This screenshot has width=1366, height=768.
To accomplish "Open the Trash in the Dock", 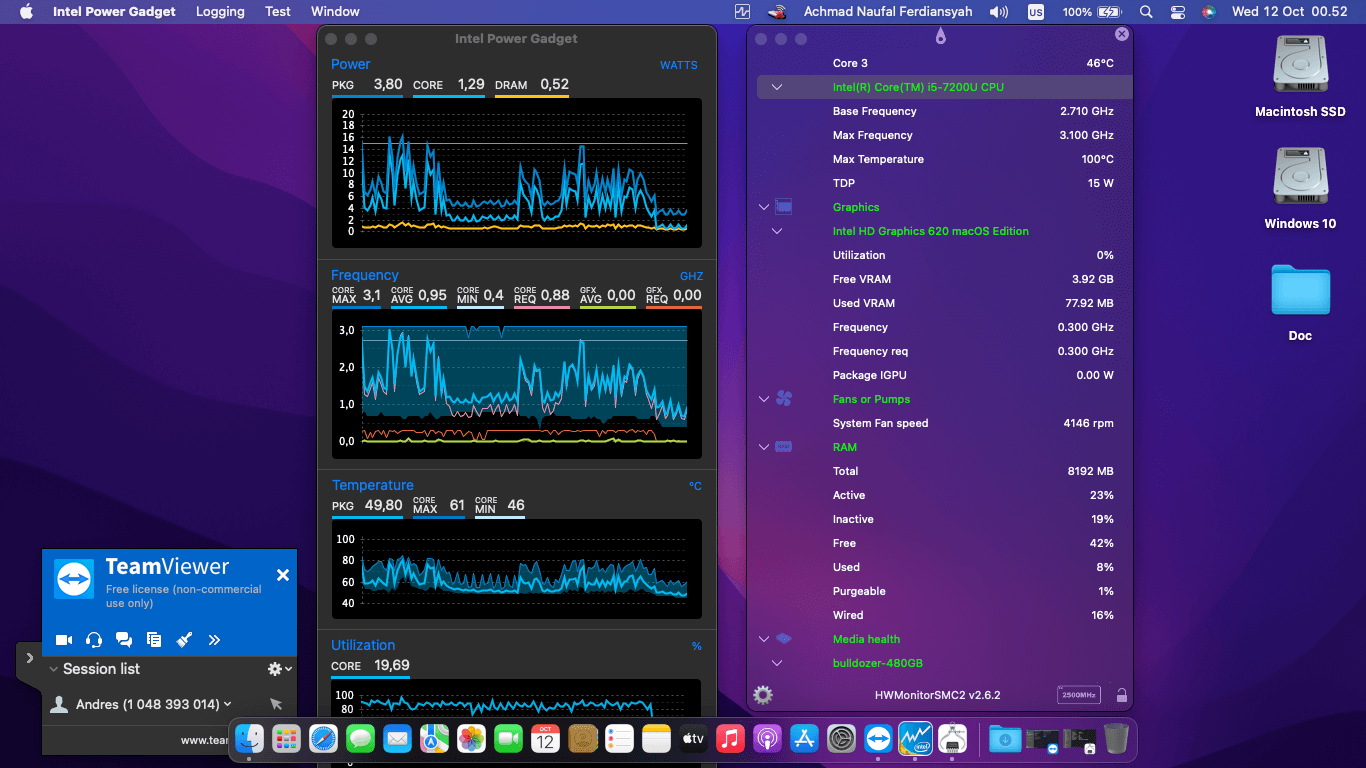I will 1116,739.
